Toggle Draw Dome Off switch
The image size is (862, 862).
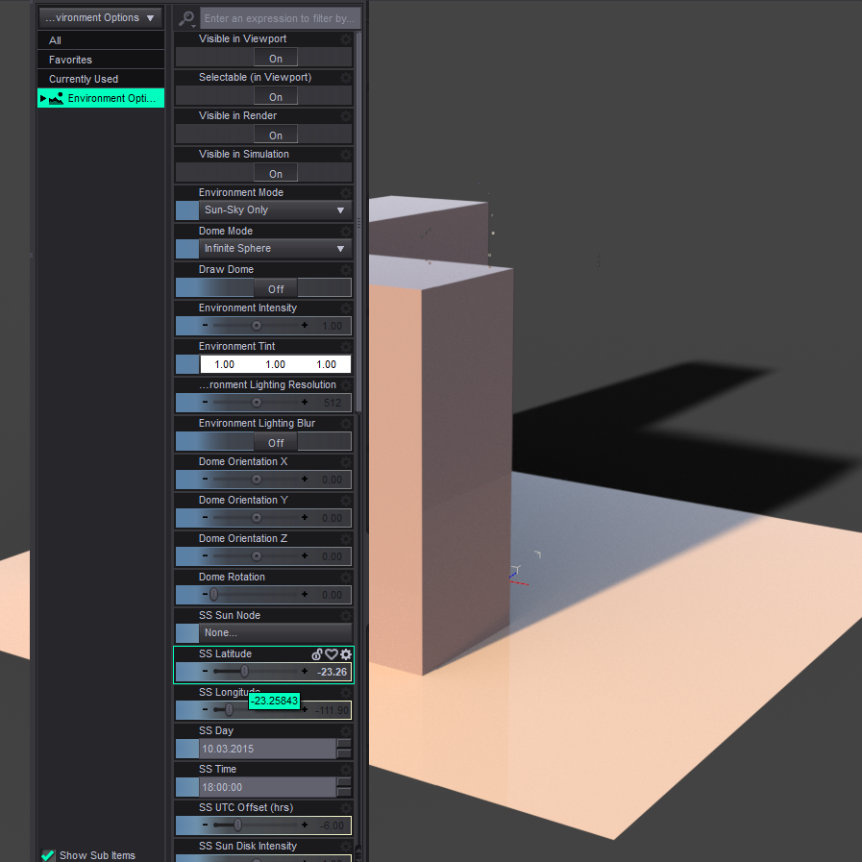coord(275,288)
